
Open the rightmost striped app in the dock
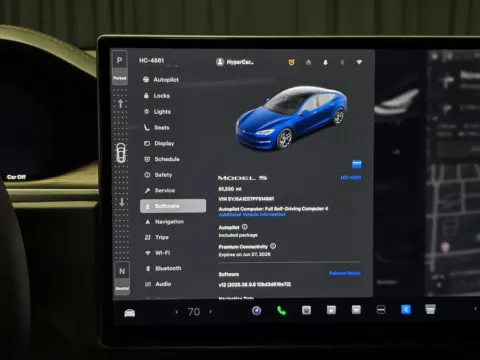(x=430, y=309)
